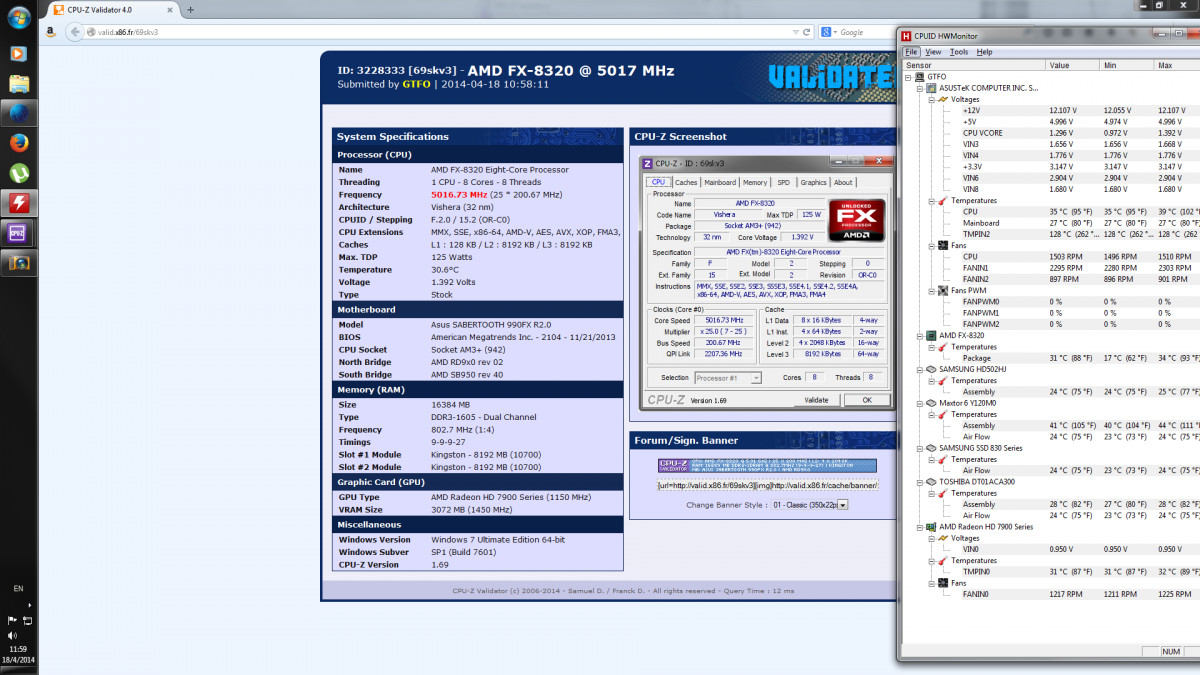The height and width of the screenshot is (675, 1200).
Task: Open the GTFO submitter link
Action: click(x=416, y=85)
